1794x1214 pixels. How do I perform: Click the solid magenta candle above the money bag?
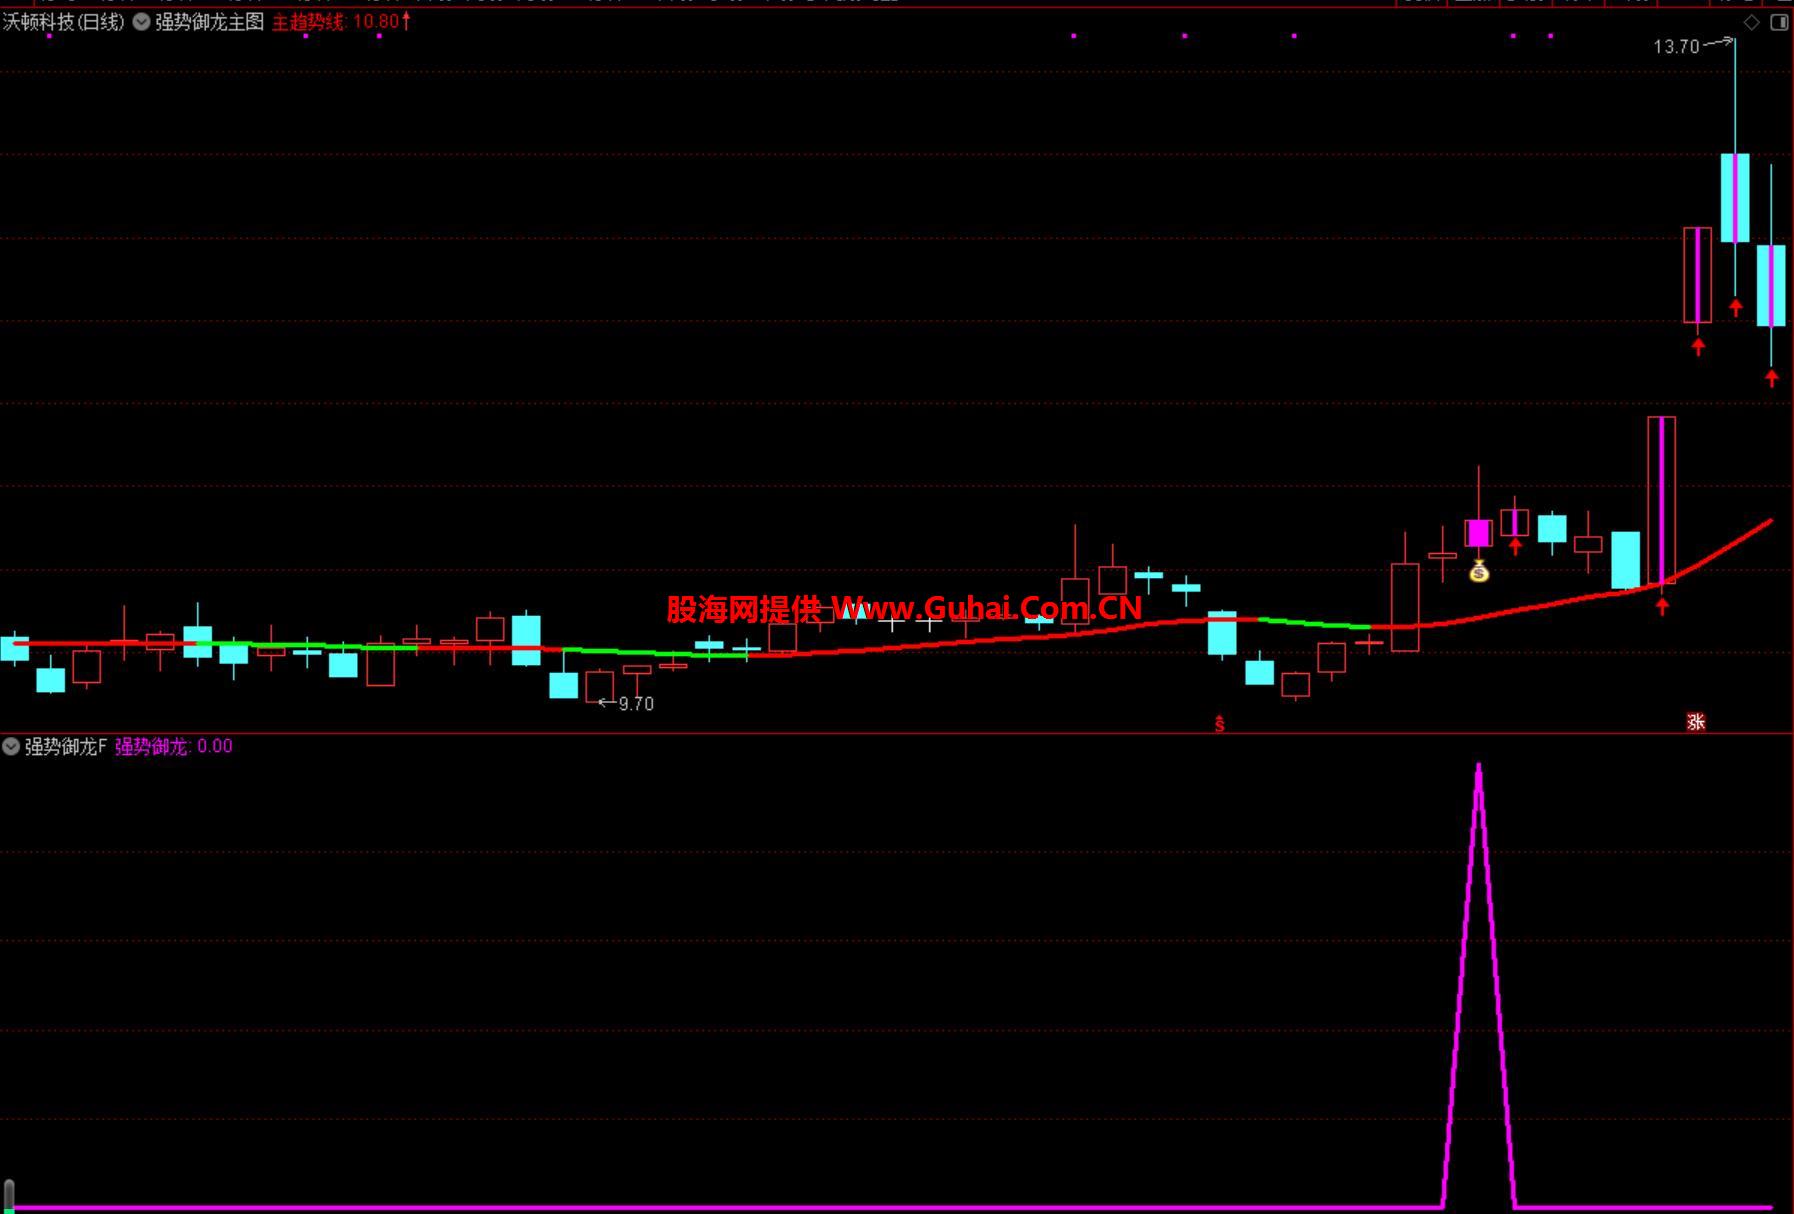[1479, 533]
